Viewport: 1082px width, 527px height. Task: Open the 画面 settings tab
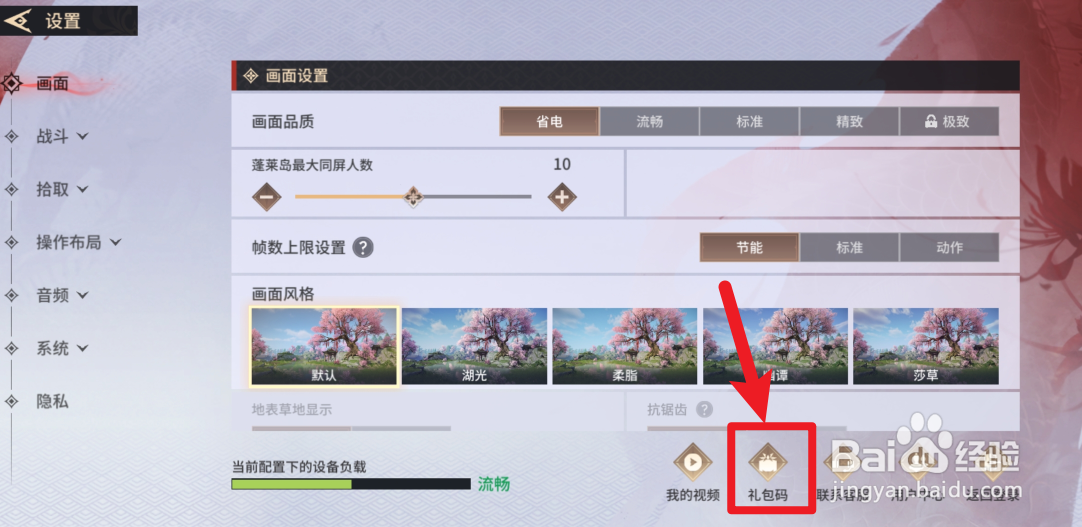52,84
